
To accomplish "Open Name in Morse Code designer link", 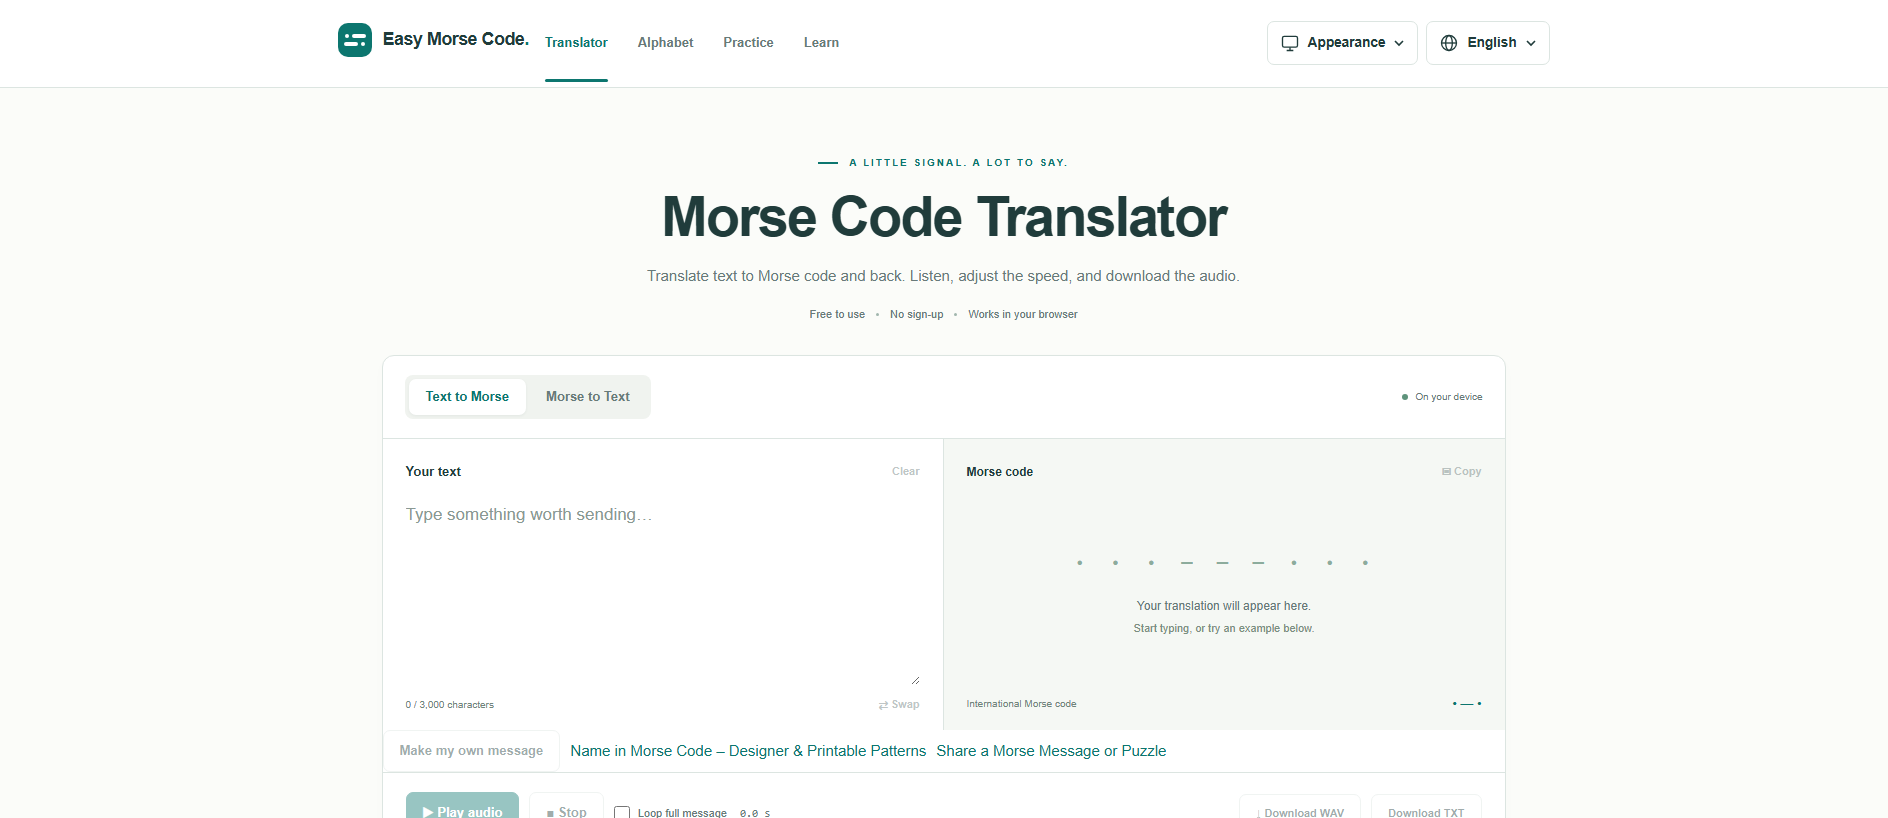I will tap(748, 751).
